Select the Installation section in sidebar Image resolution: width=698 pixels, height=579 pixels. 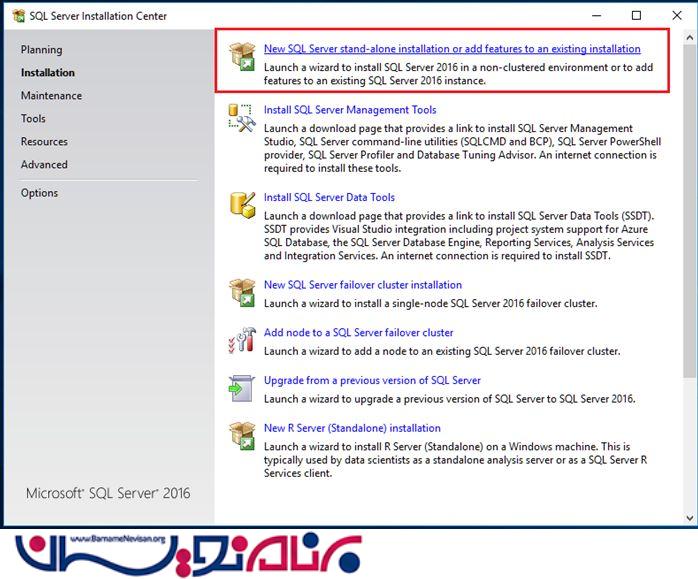(x=47, y=72)
